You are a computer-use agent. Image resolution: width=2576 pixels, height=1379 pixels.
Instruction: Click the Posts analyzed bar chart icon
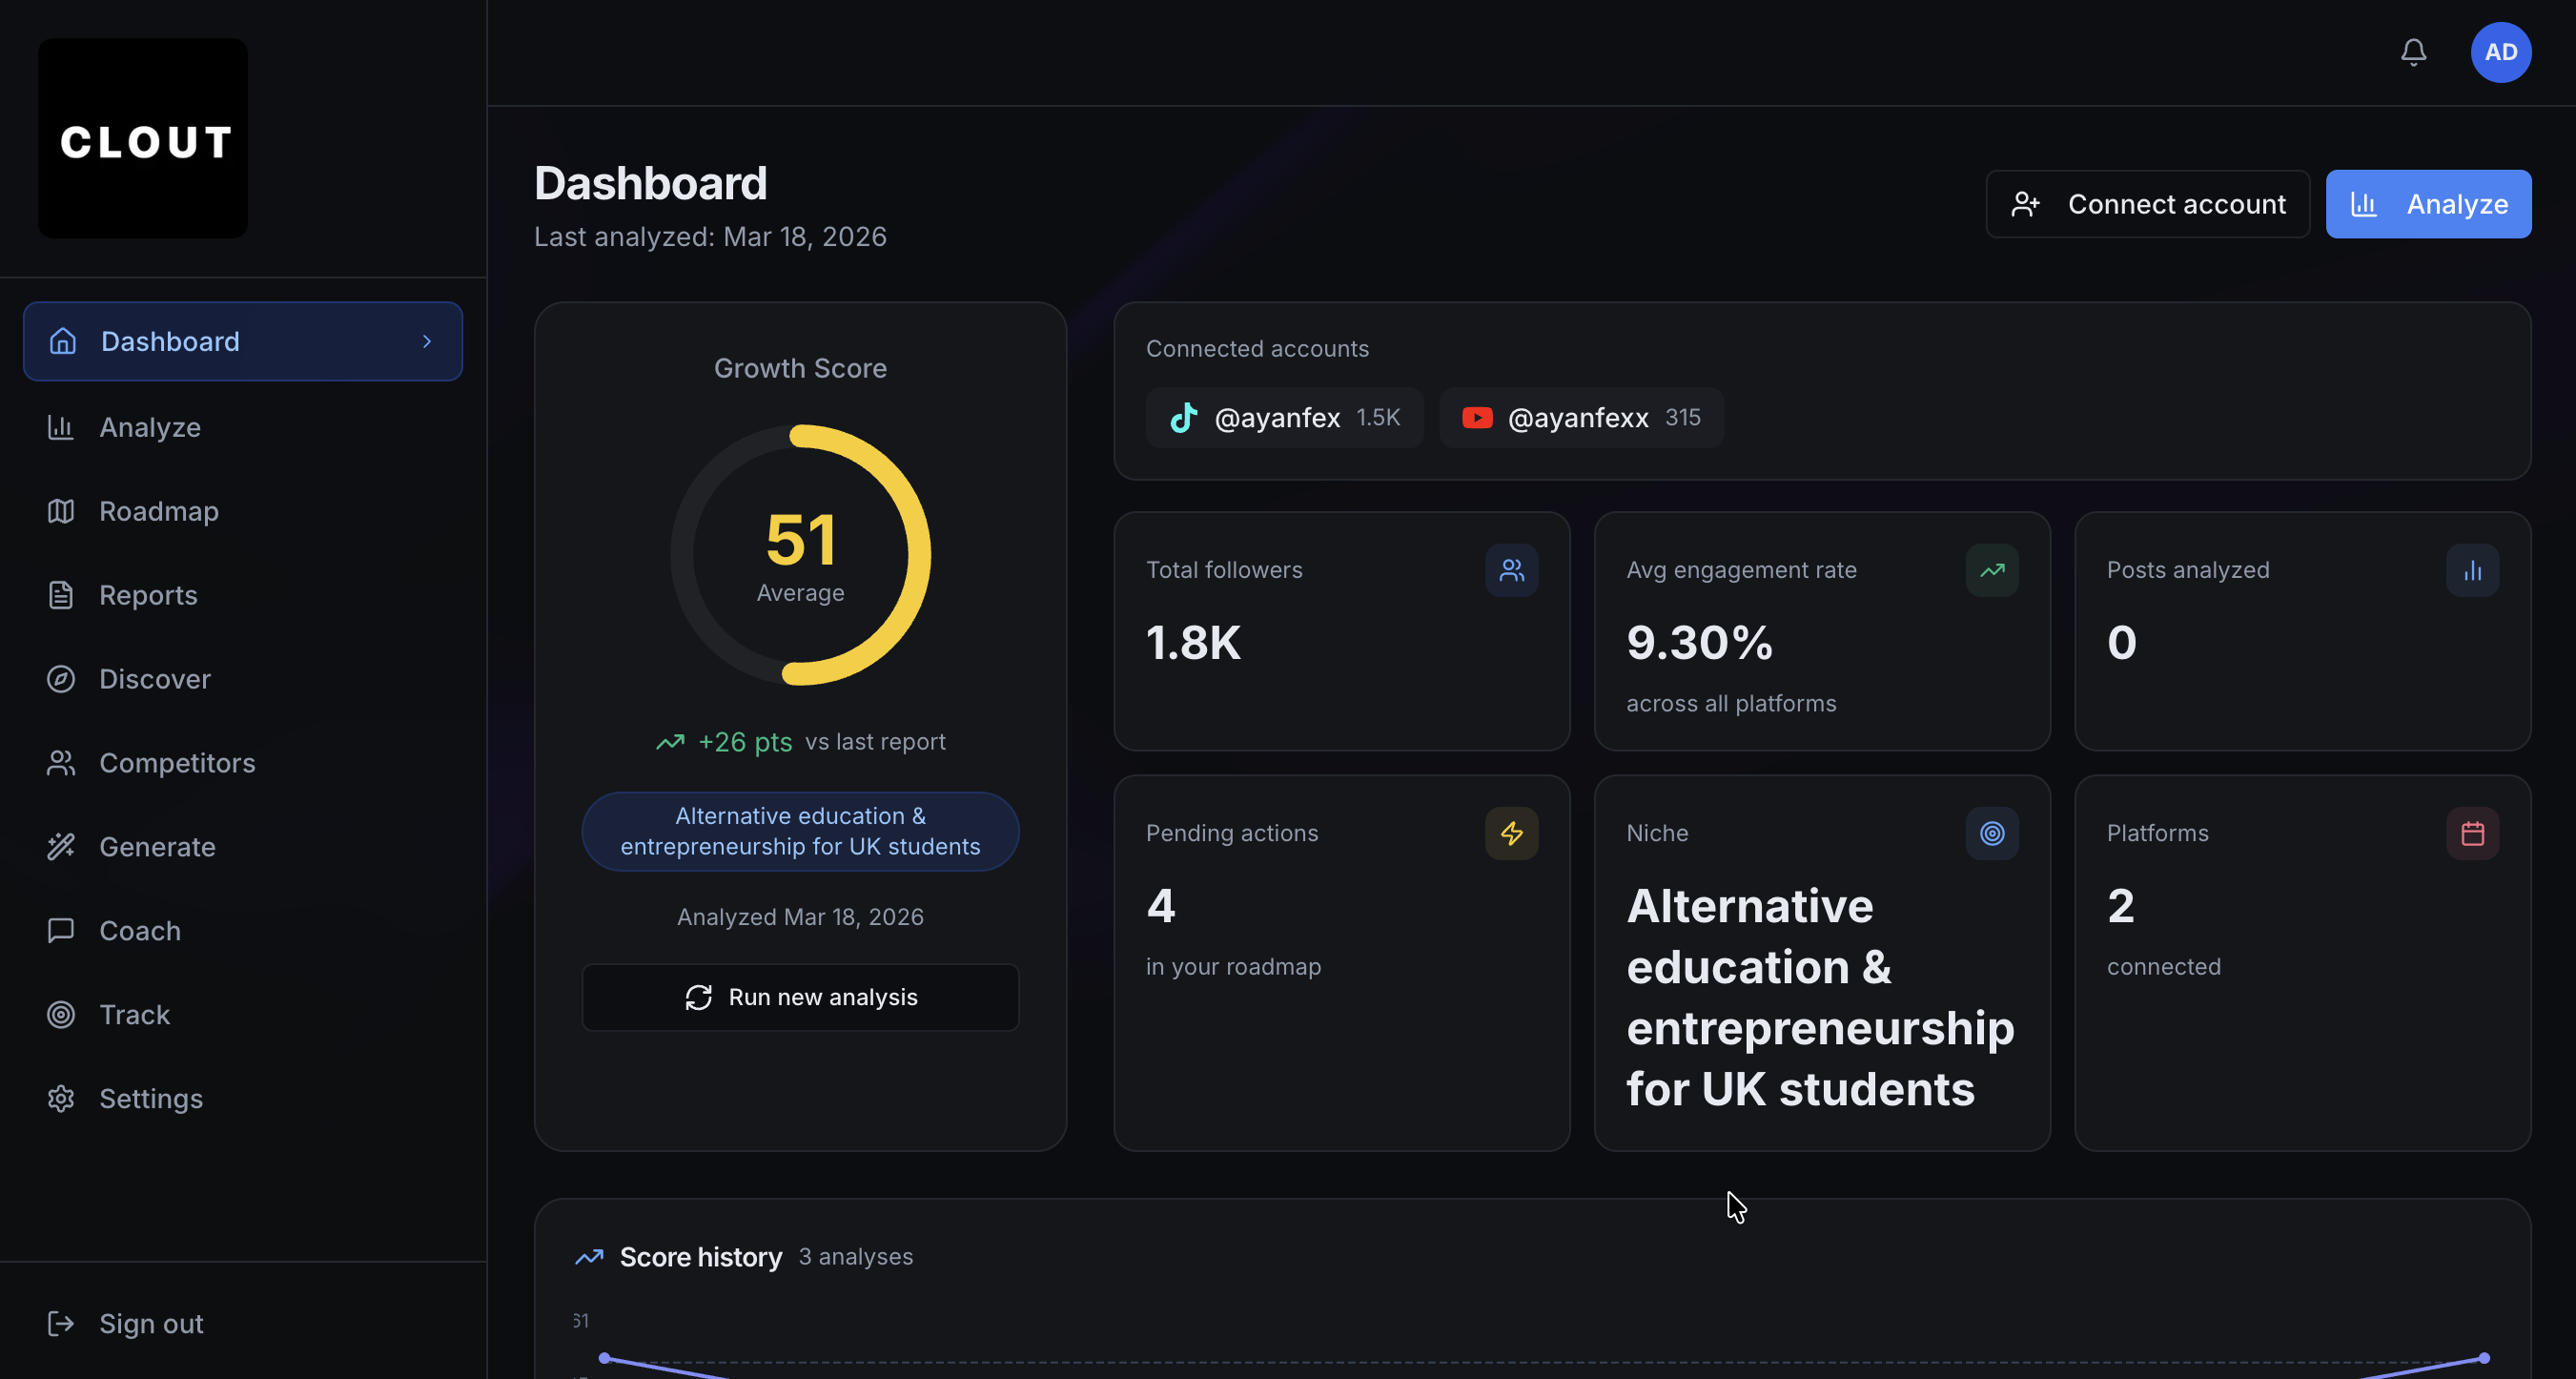pyautogui.click(x=2472, y=570)
